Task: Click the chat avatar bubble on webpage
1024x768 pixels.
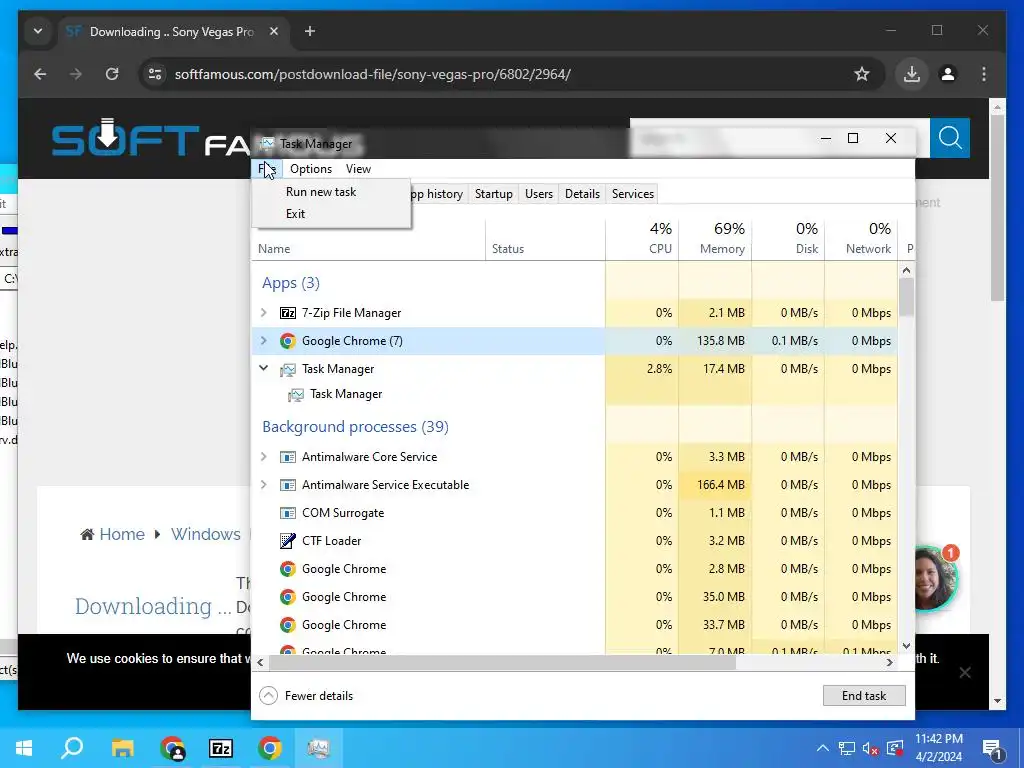Action: (935, 578)
